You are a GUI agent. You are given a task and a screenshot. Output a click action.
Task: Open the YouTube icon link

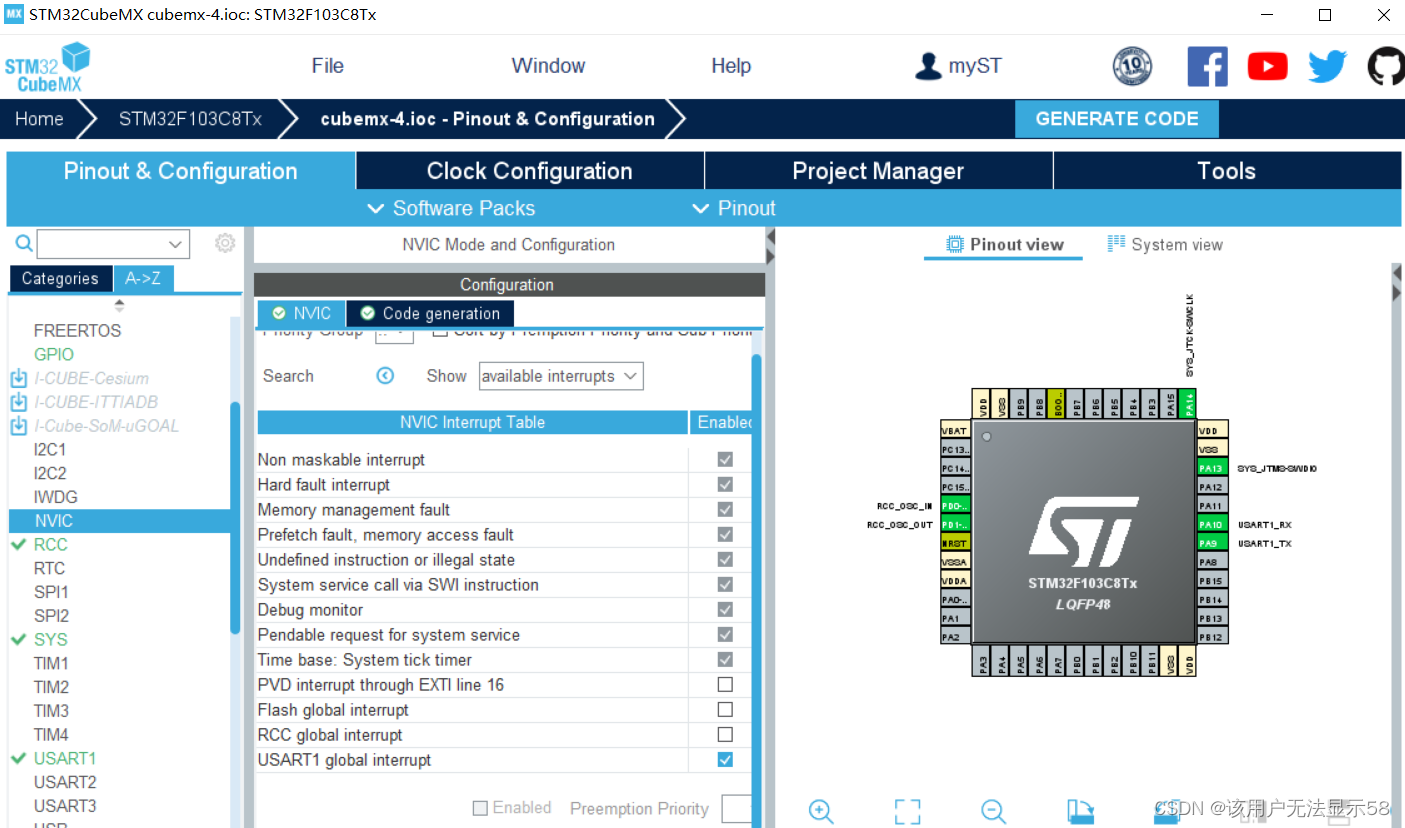[x=1267, y=66]
